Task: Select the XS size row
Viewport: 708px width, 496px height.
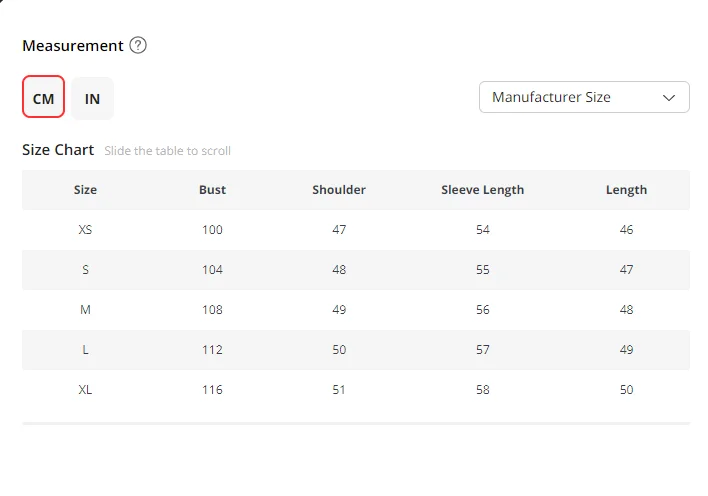Action: click(x=356, y=230)
